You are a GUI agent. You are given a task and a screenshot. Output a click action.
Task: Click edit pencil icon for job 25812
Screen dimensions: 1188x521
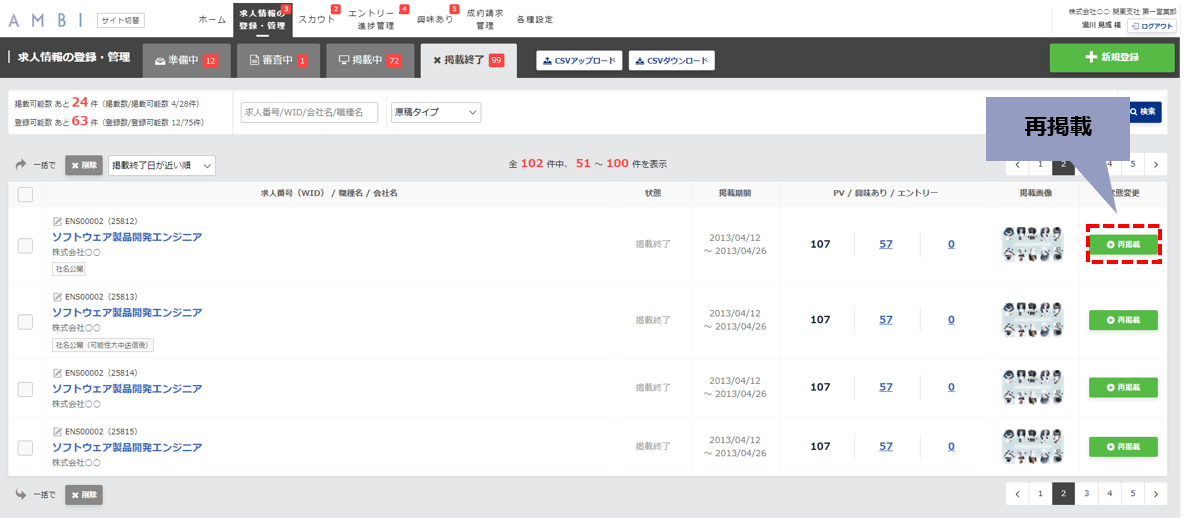point(57,222)
